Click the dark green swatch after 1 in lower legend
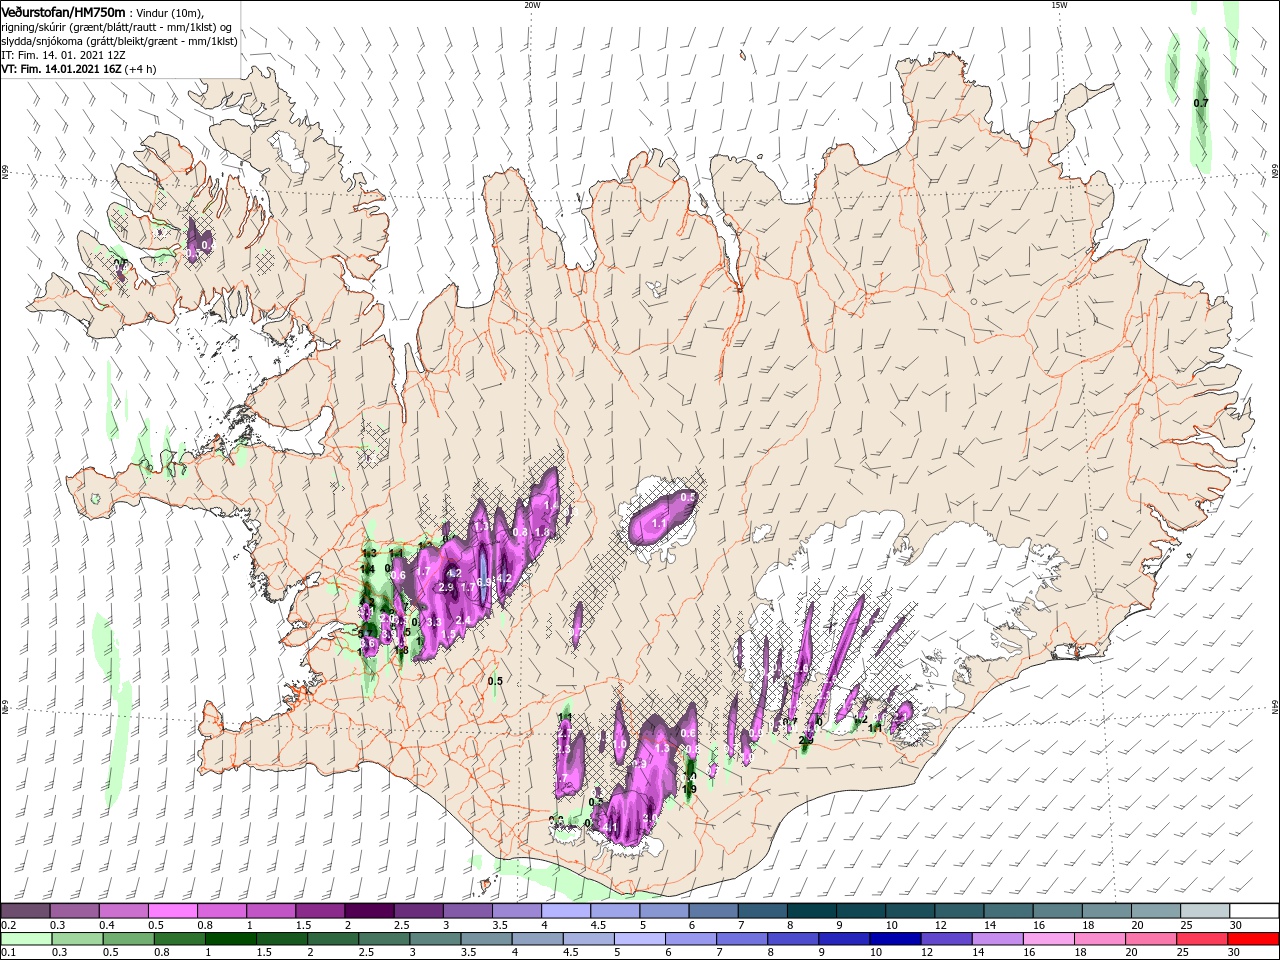Image resolution: width=1280 pixels, height=960 pixels. point(230,939)
